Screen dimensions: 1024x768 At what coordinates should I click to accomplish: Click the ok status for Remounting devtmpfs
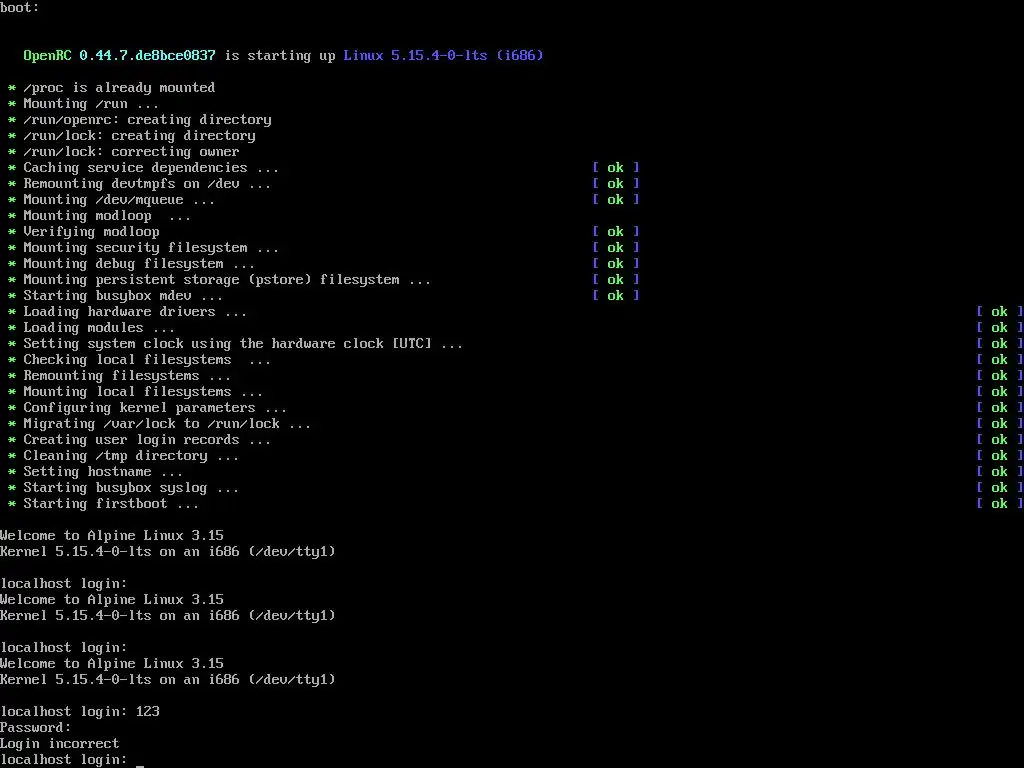[616, 184]
